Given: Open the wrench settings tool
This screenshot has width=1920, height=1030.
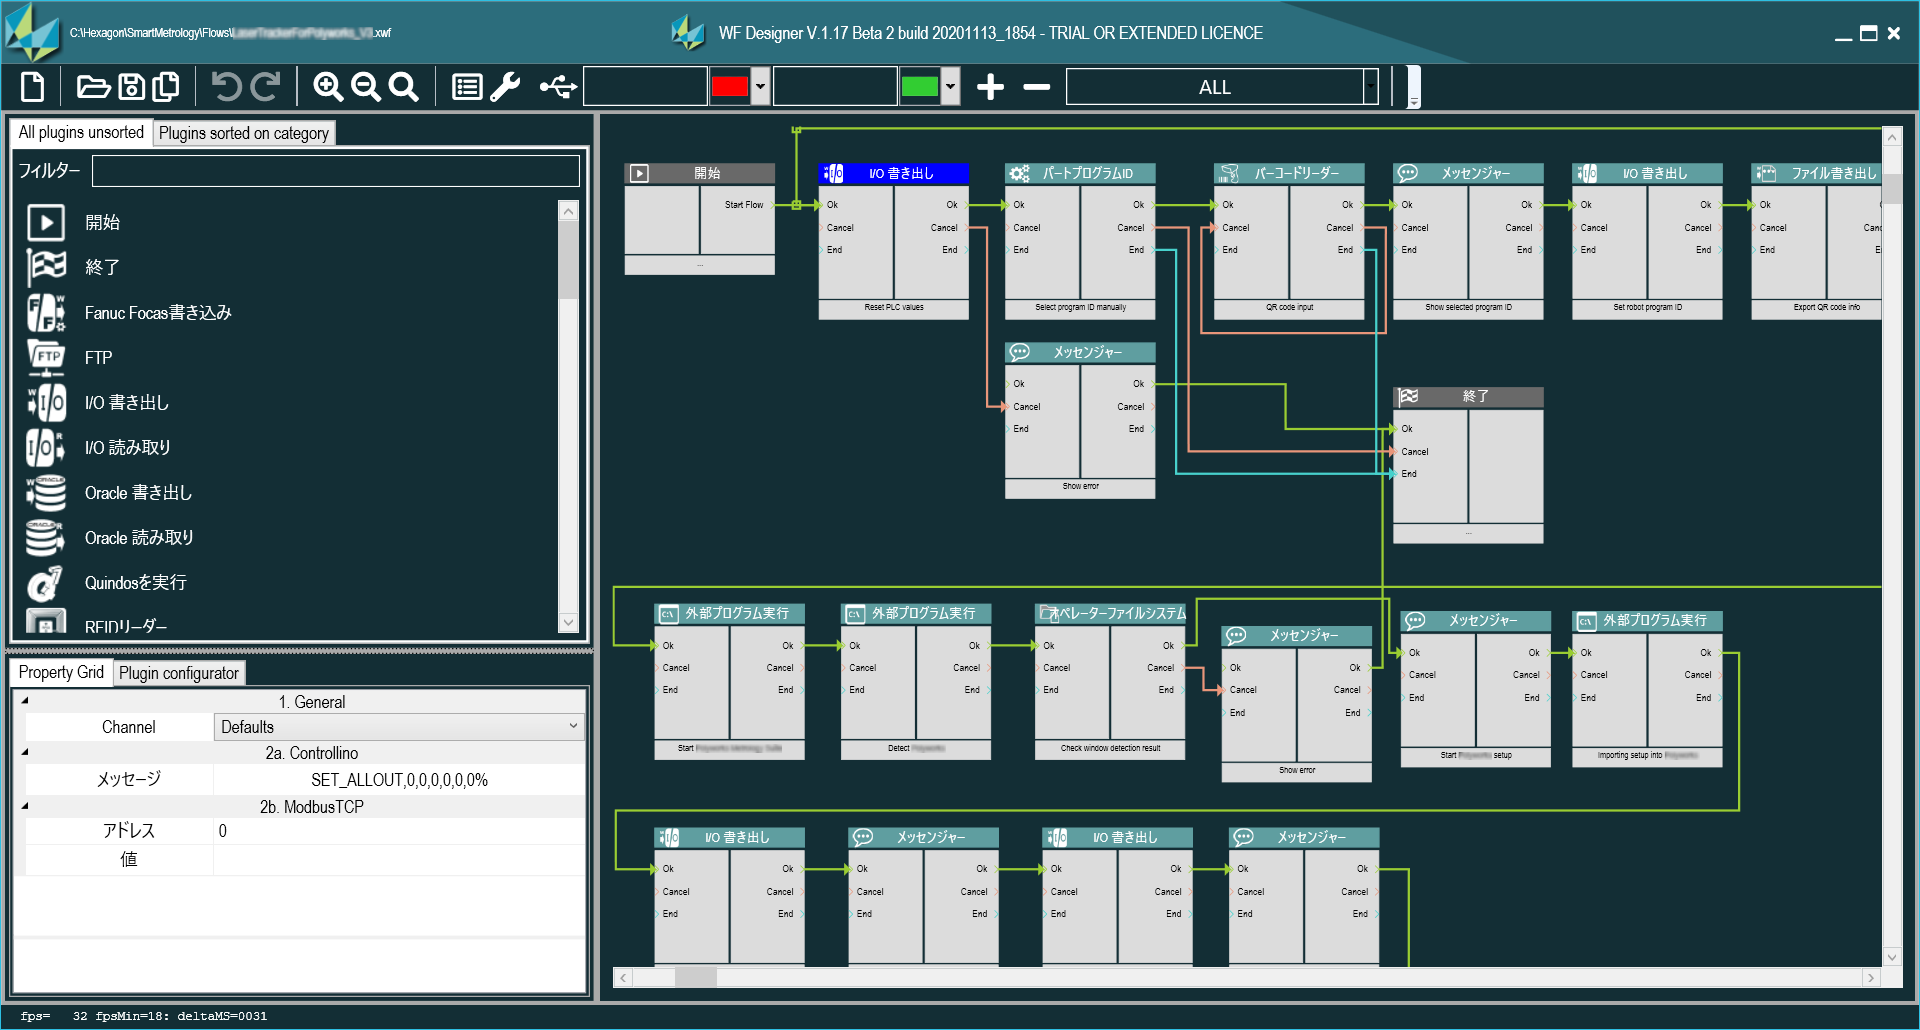Looking at the screenshot, I should point(505,87).
